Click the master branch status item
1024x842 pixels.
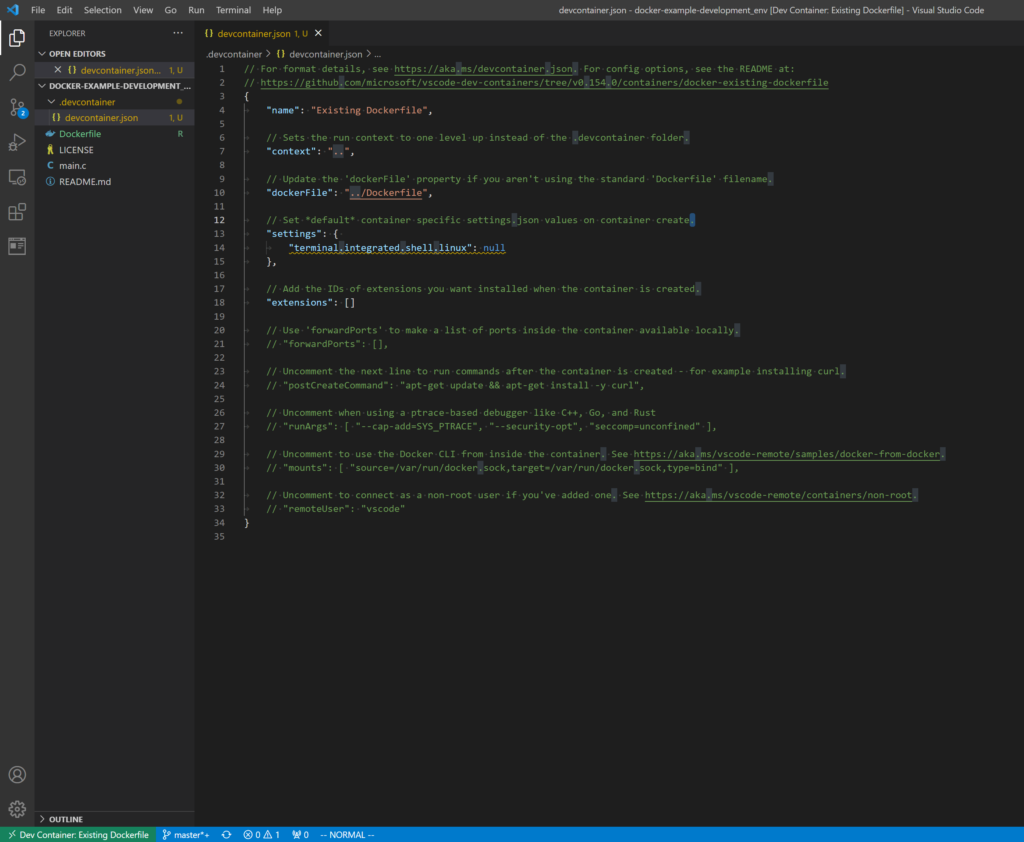click(x=185, y=834)
